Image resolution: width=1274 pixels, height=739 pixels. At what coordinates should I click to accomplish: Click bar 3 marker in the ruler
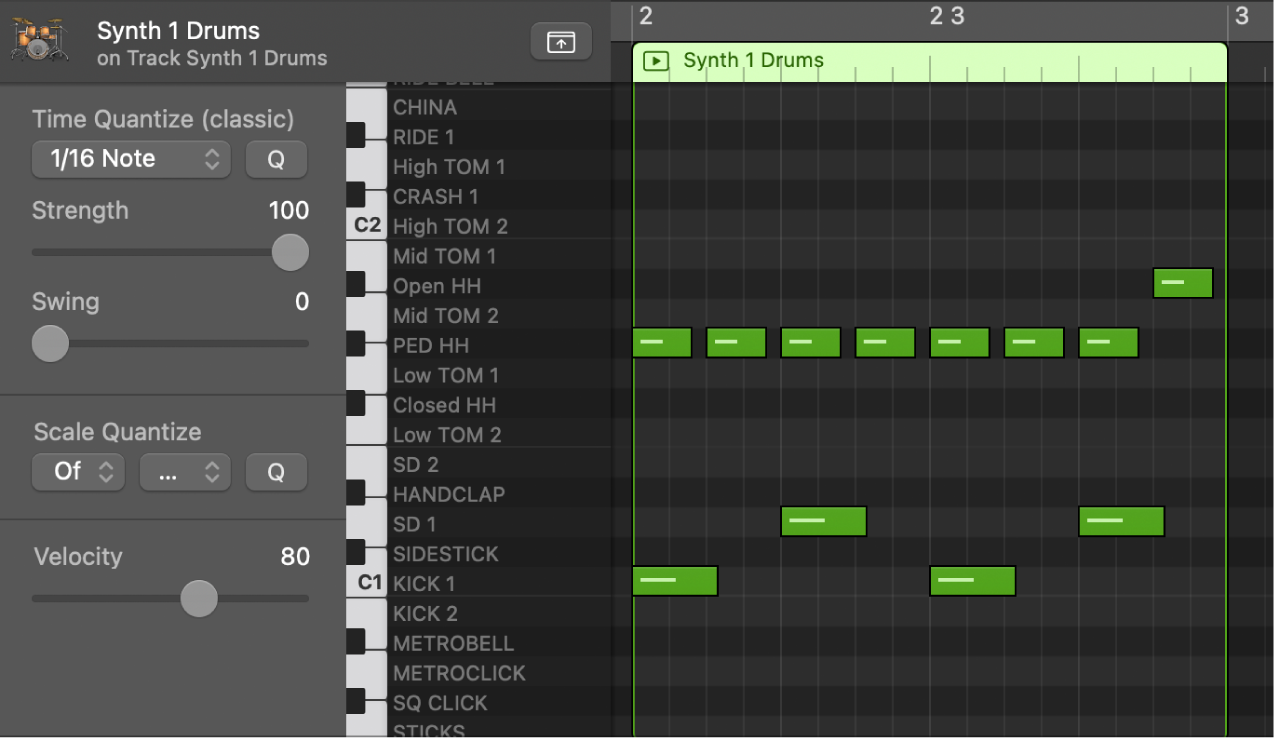(1241, 16)
